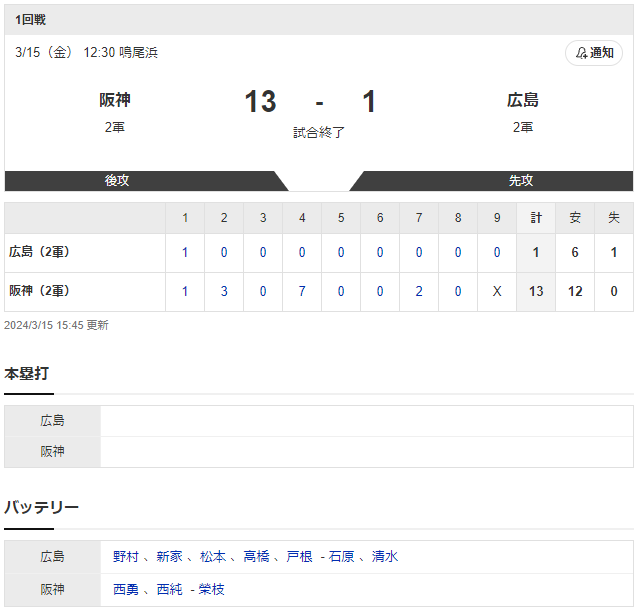Viewport: 640px width, 616px height.
Task: Open 阪神 2nd inning score of 3
Action: (x=225, y=292)
